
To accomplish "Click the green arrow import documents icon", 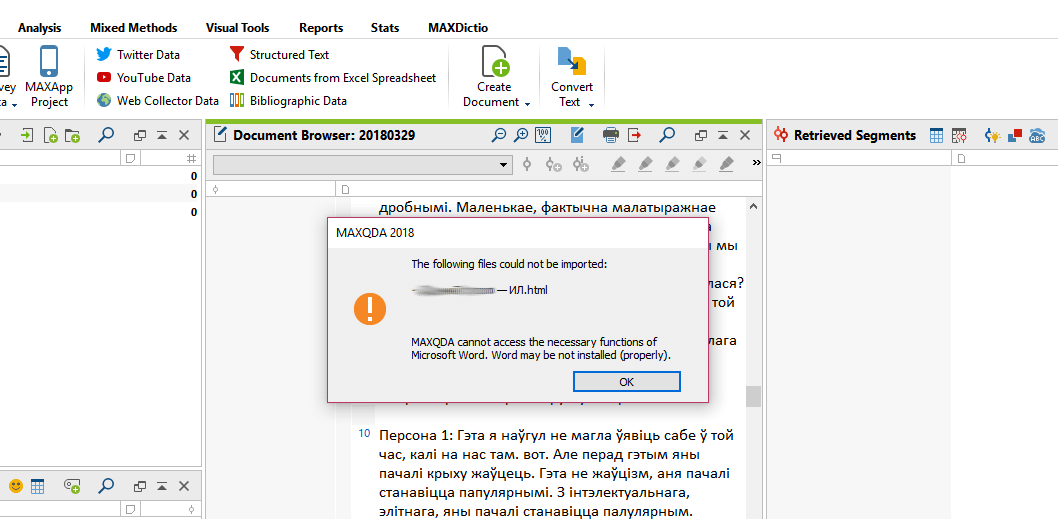I will [27, 135].
